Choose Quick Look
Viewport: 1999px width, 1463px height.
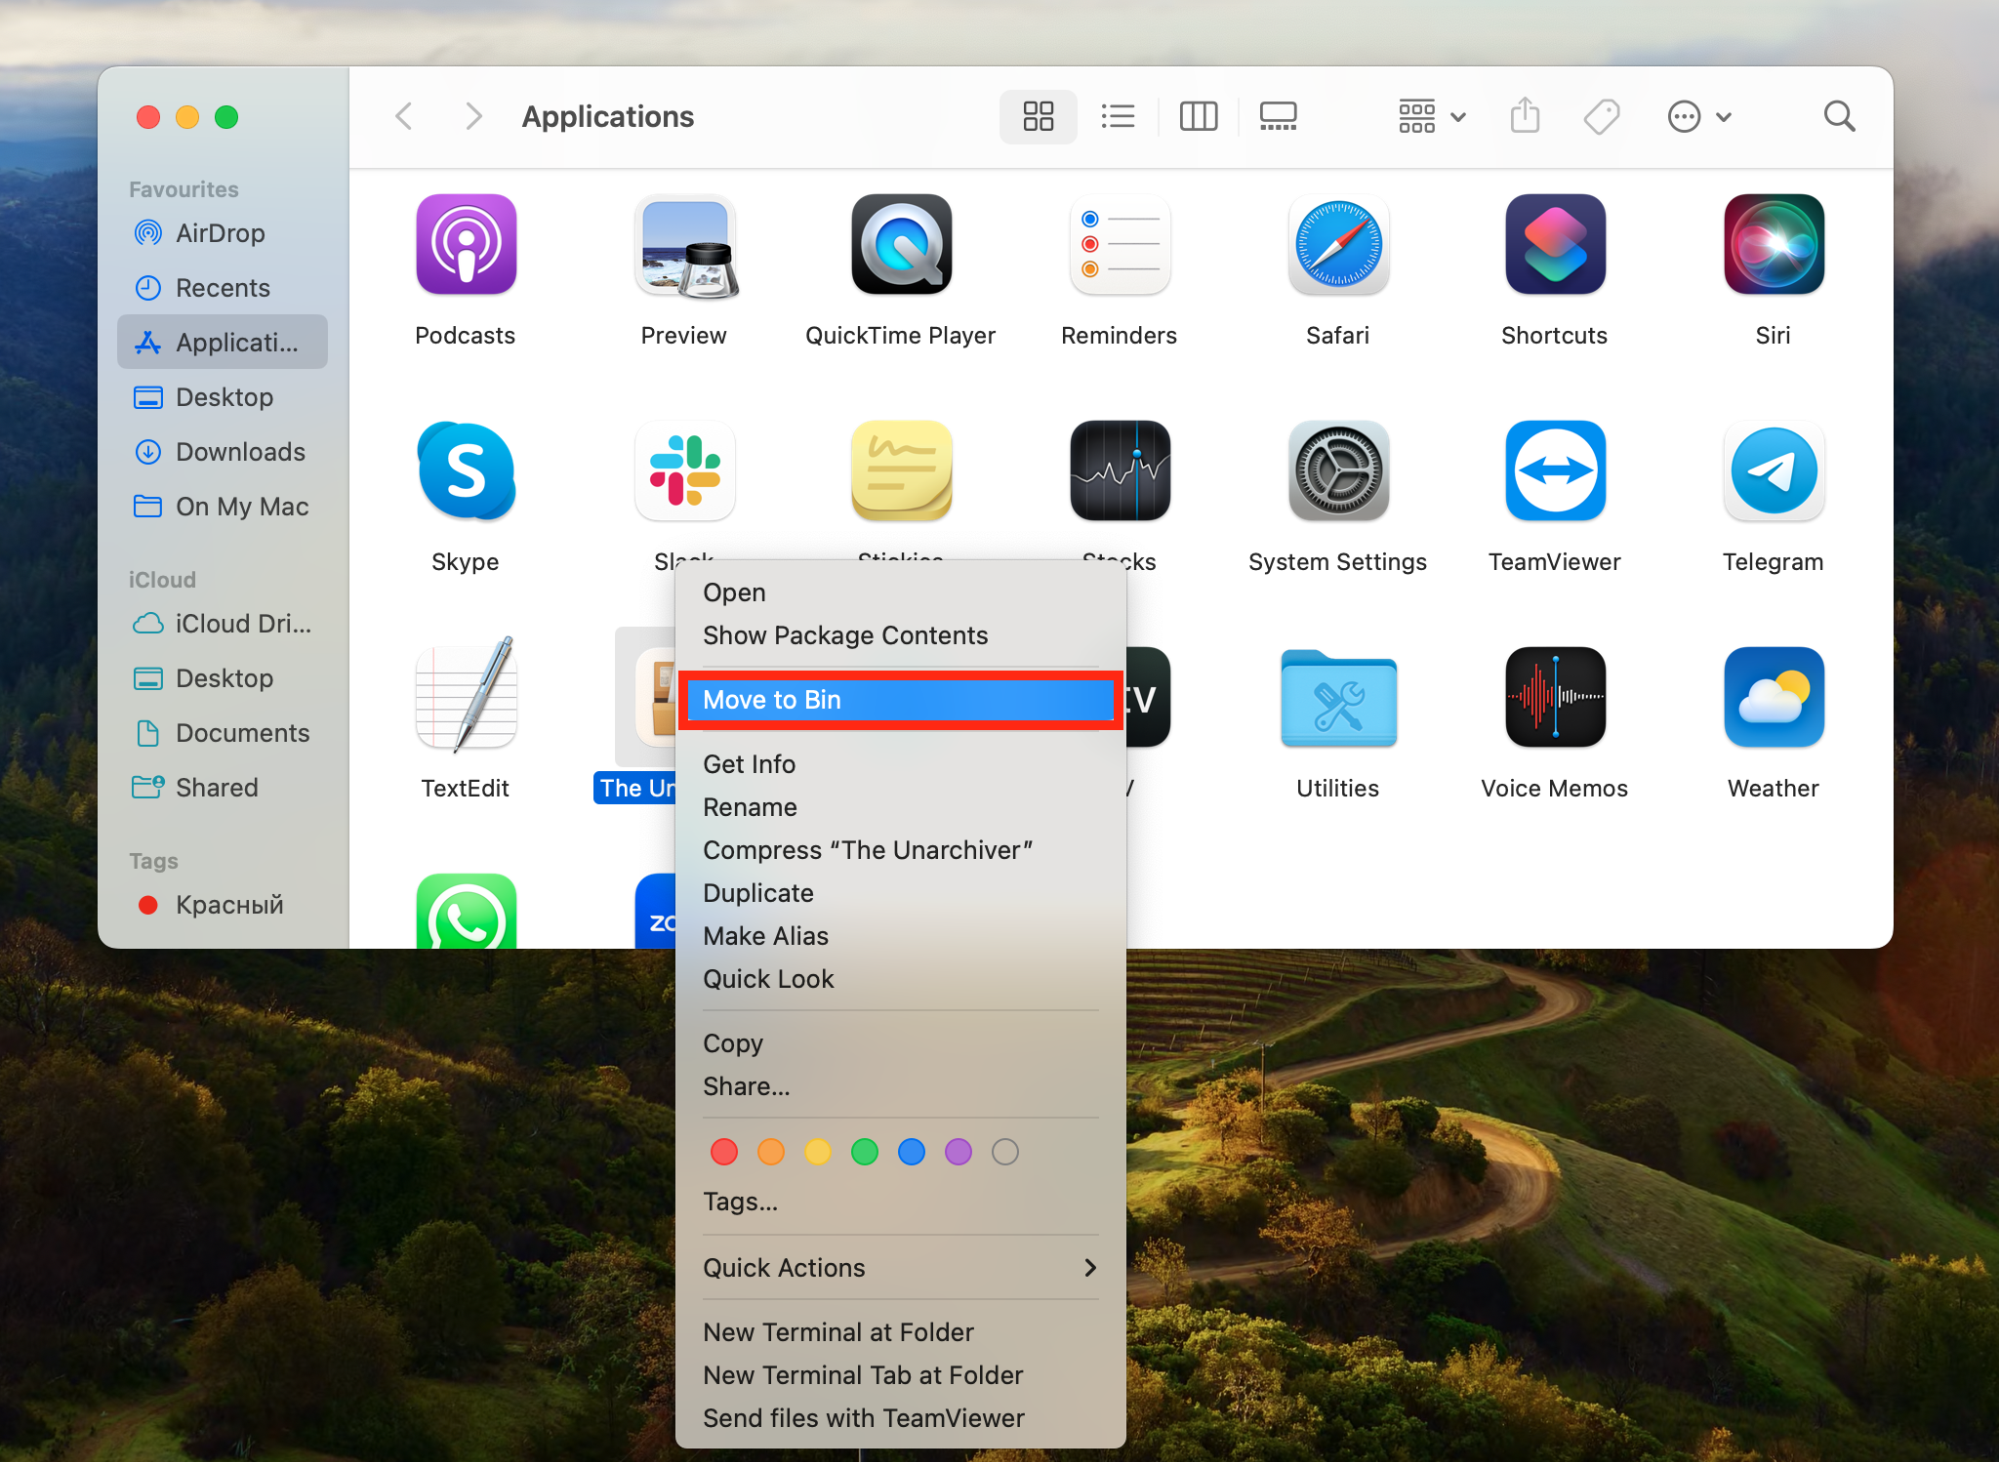(900, 980)
